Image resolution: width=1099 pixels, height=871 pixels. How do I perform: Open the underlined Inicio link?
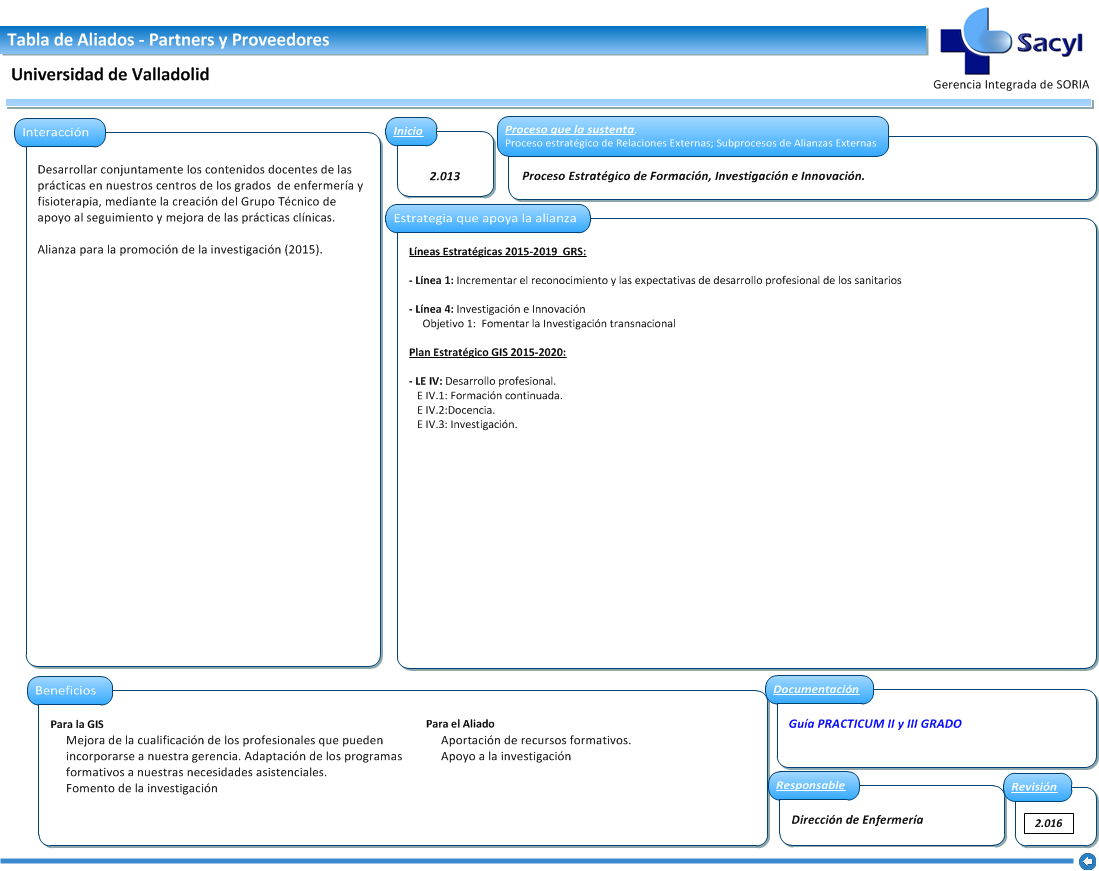click(408, 131)
